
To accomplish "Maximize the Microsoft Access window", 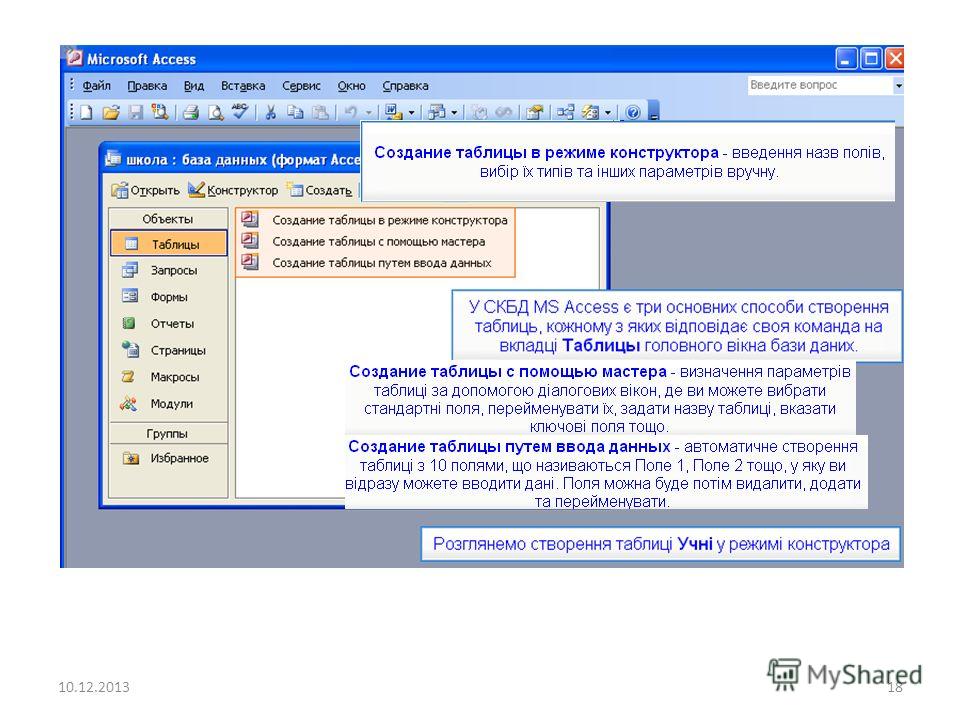I will 871,59.
